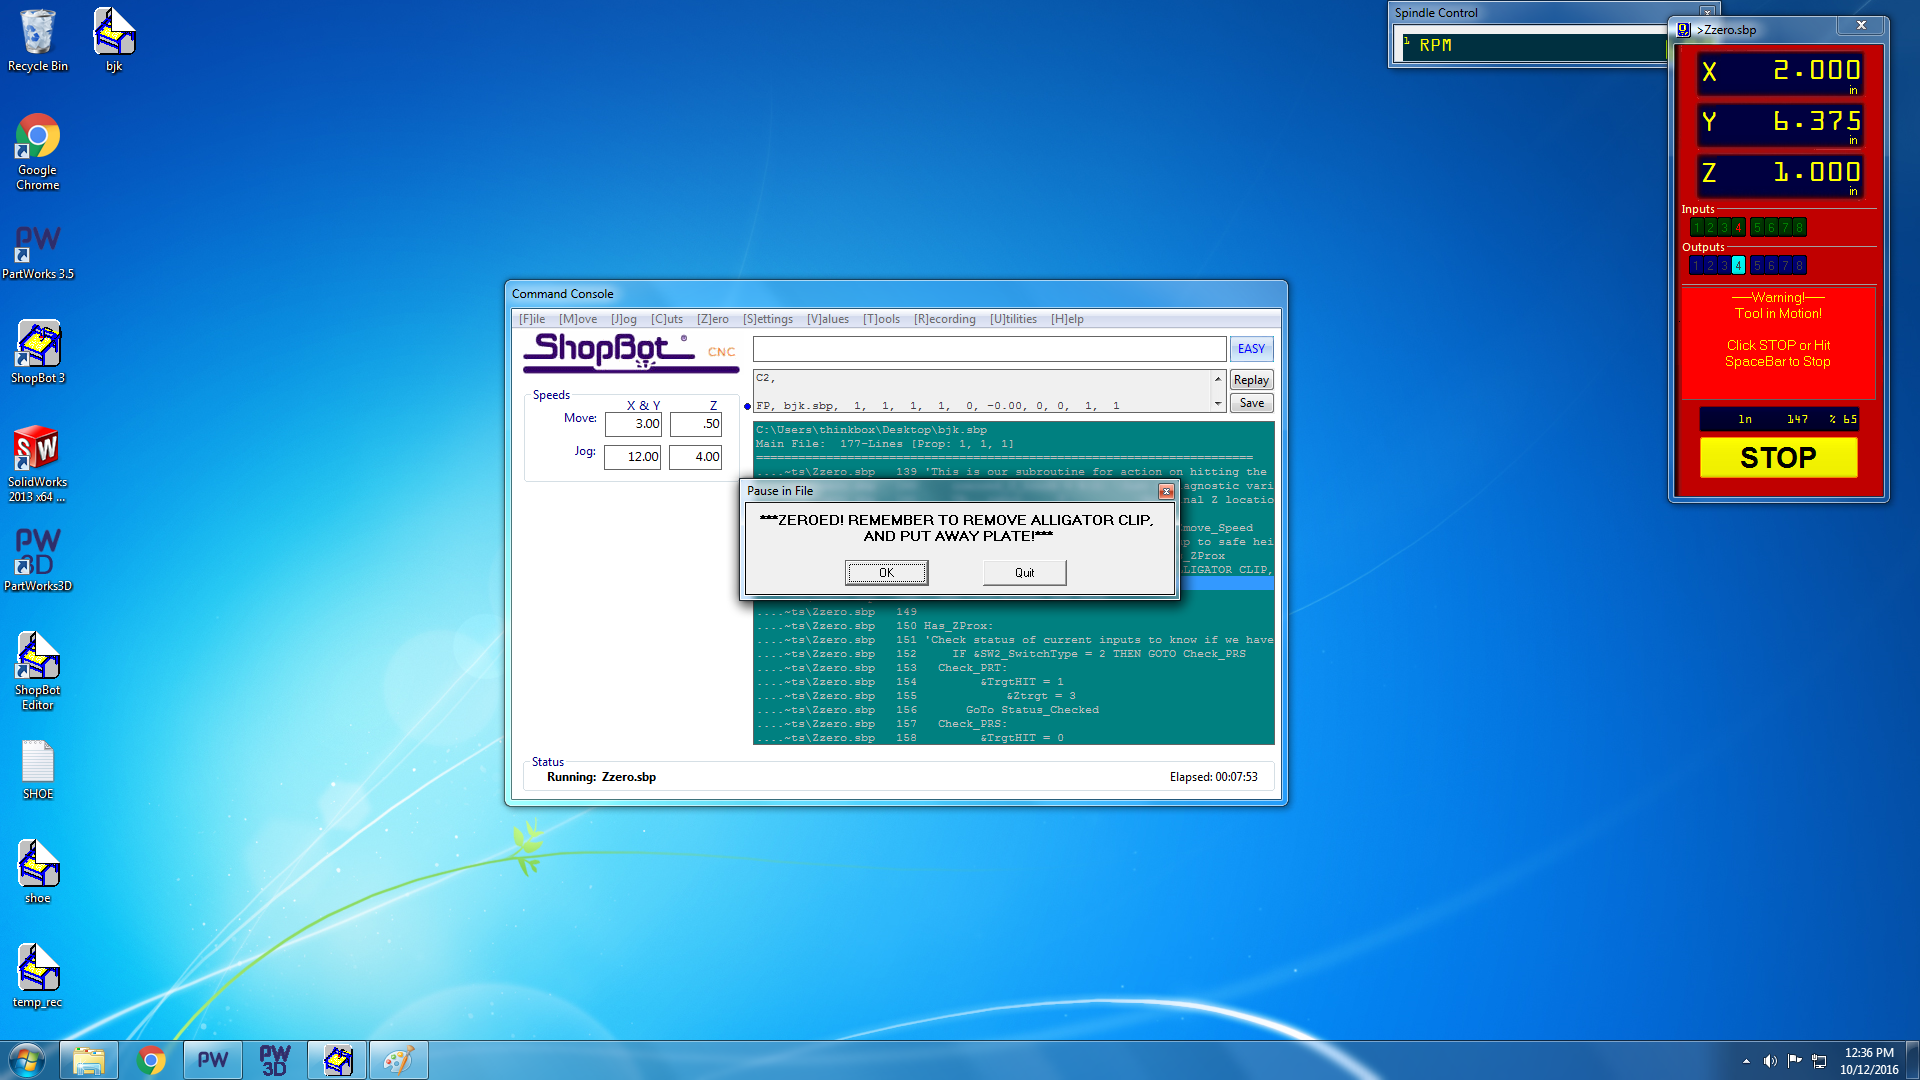Click Quit in Pause in File dialog
The width and height of the screenshot is (1920, 1080).
(x=1025, y=573)
